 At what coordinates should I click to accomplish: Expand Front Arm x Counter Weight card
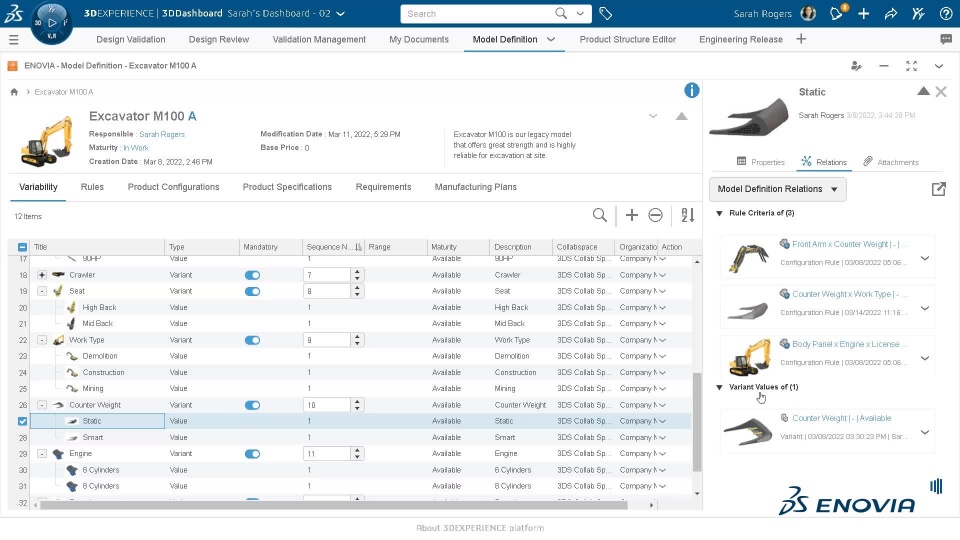pyautogui.click(x=924, y=258)
